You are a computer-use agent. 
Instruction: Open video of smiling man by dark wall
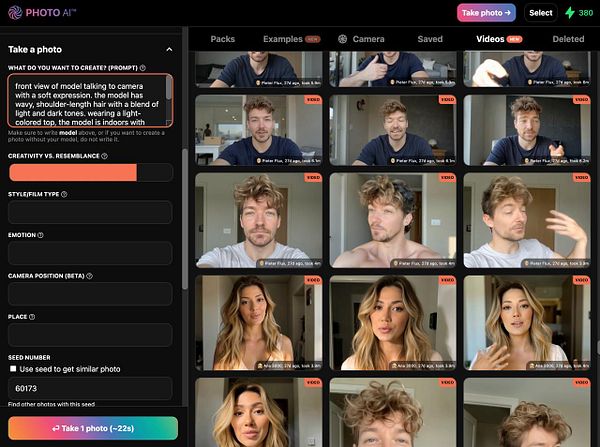393,130
